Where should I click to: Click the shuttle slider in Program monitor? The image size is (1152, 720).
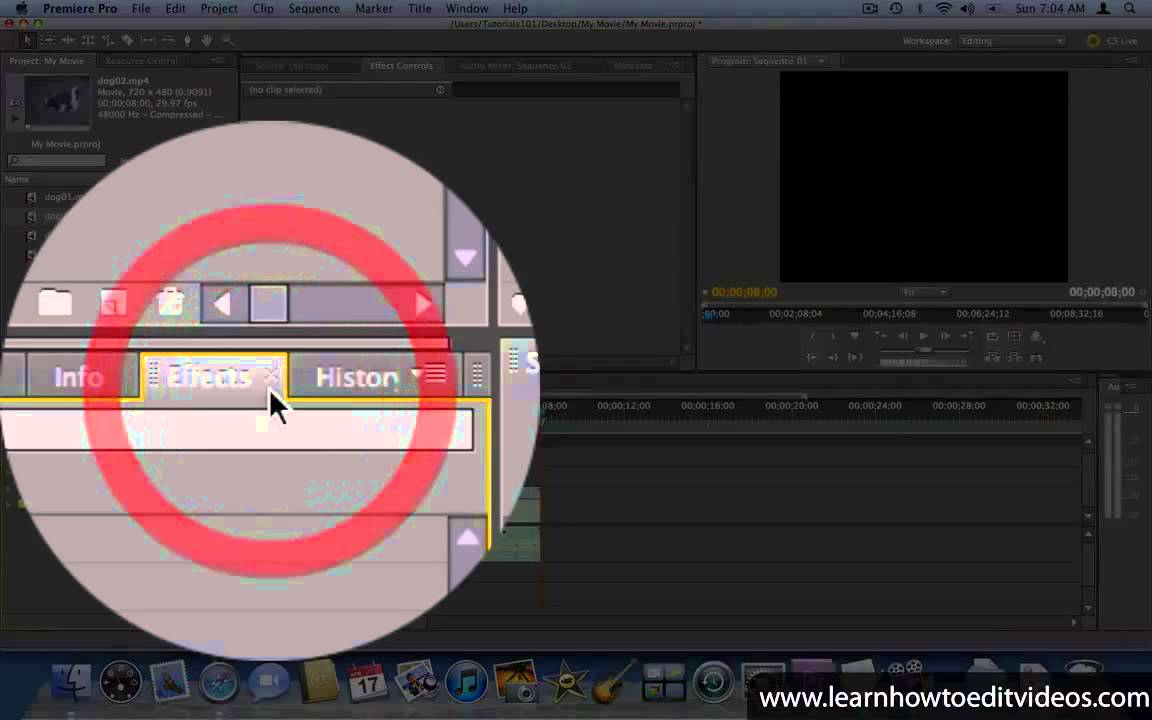pyautogui.click(x=924, y=350)
